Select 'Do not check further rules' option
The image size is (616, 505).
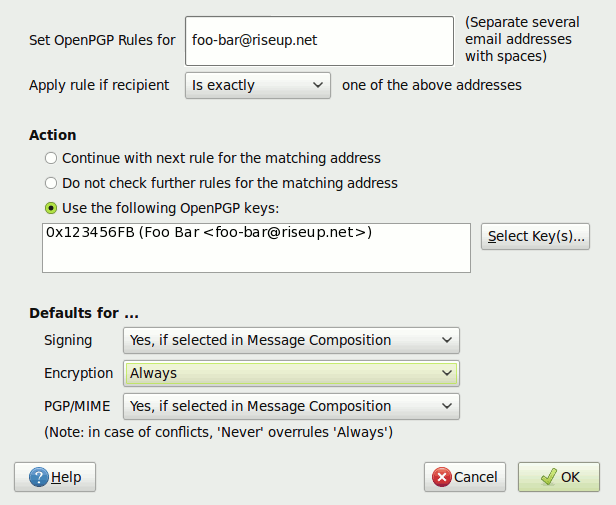click(x=51, y=183)
